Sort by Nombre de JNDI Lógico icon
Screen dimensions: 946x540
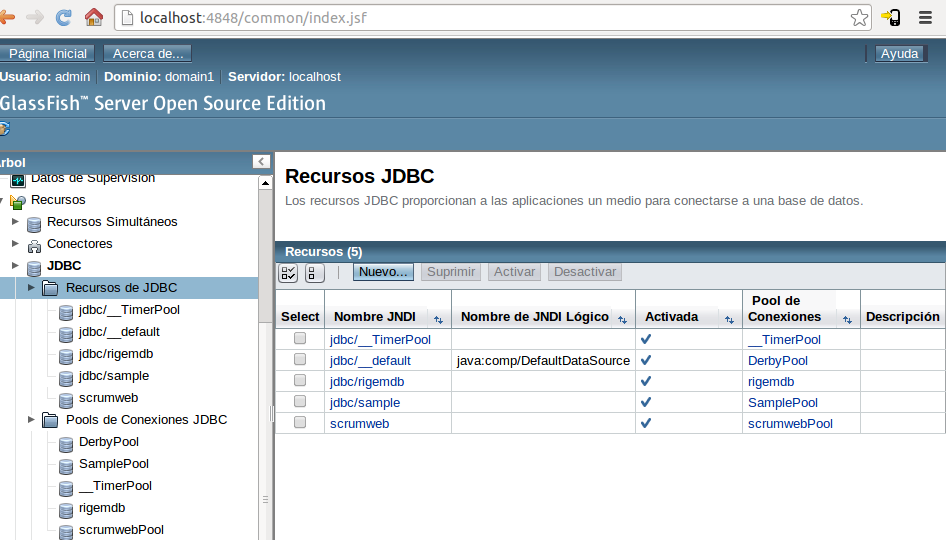[x=623, y=320]
